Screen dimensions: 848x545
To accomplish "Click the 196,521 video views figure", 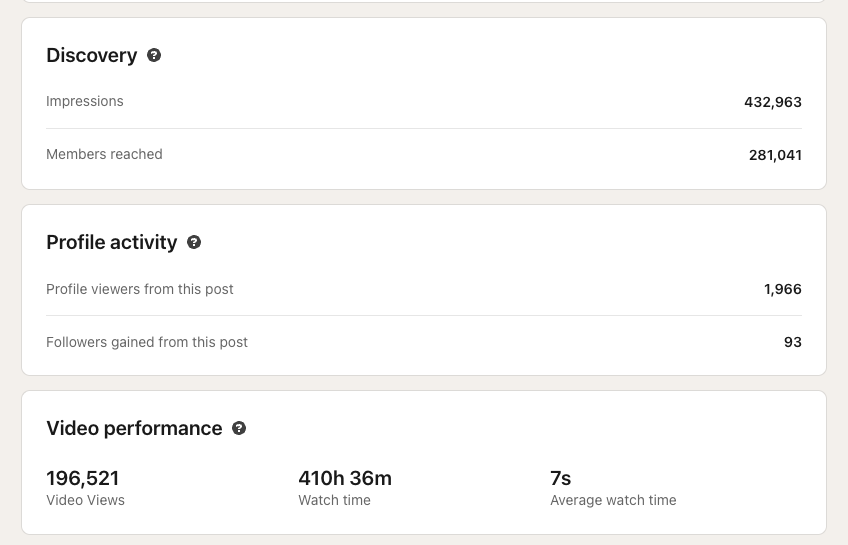I will click(83, 478).
